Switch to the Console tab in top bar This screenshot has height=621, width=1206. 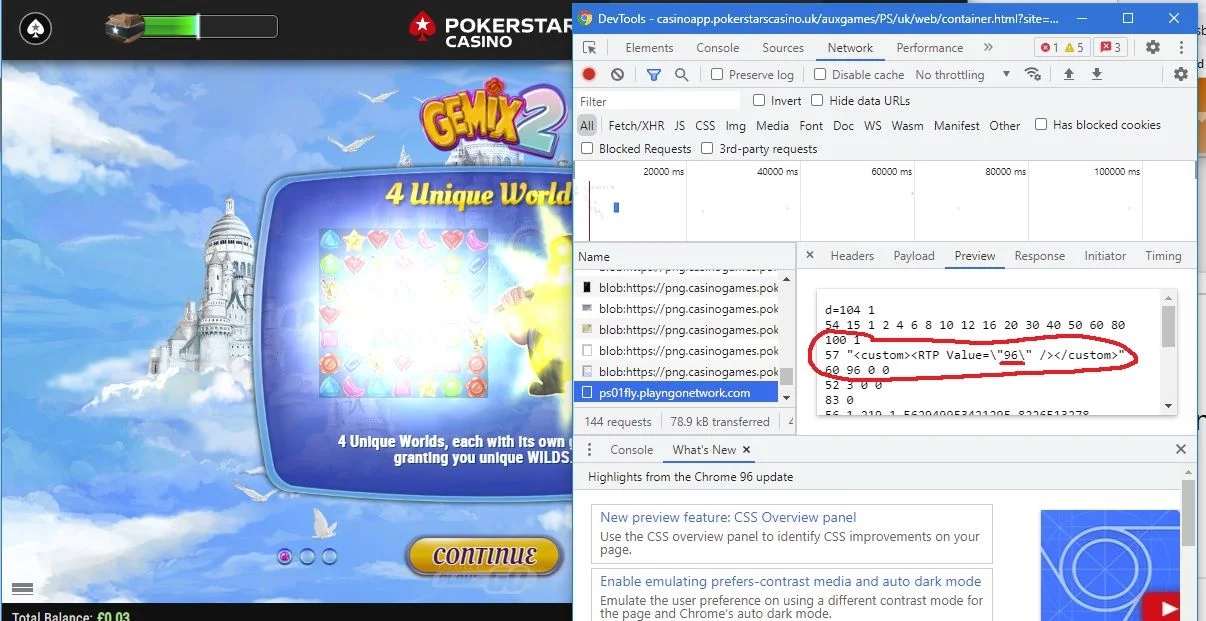click(x=718, y=47)
